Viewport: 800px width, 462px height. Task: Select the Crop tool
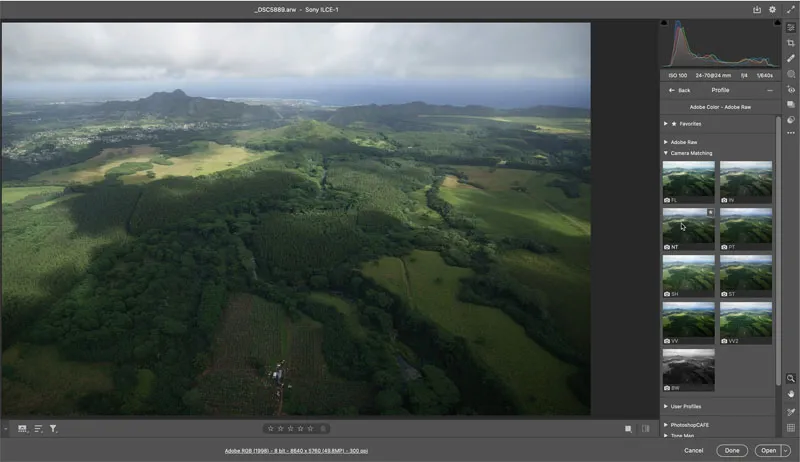coord(791,43)
